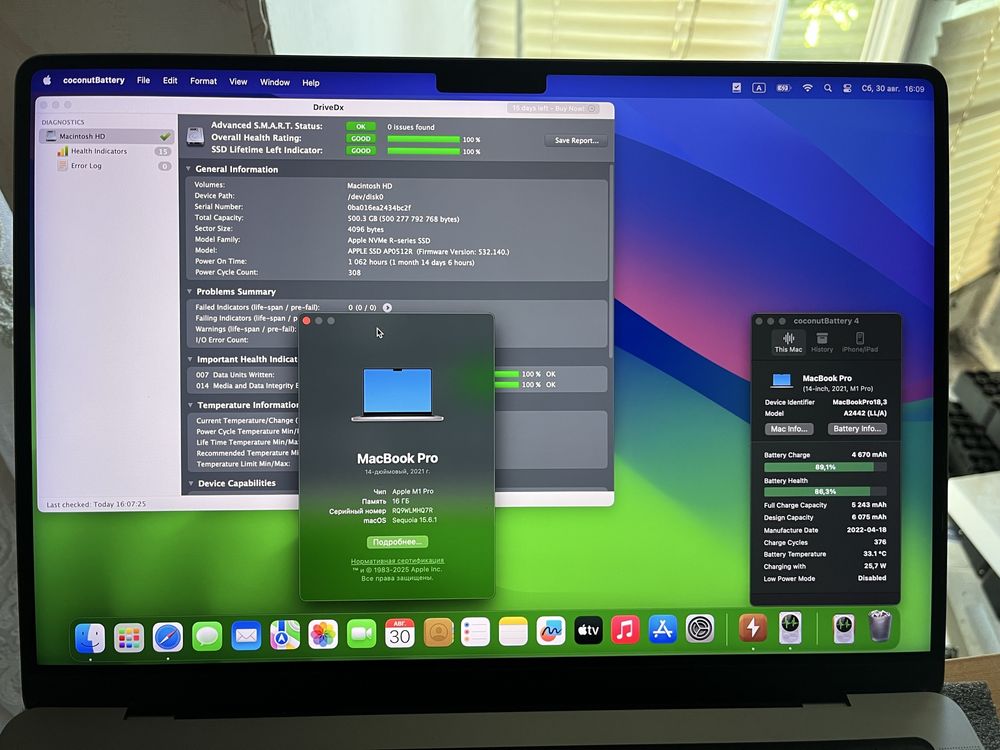1000x750 pixels.
Task: Click the arrow next to Failed Indicators count
Action: pos(387,307)
